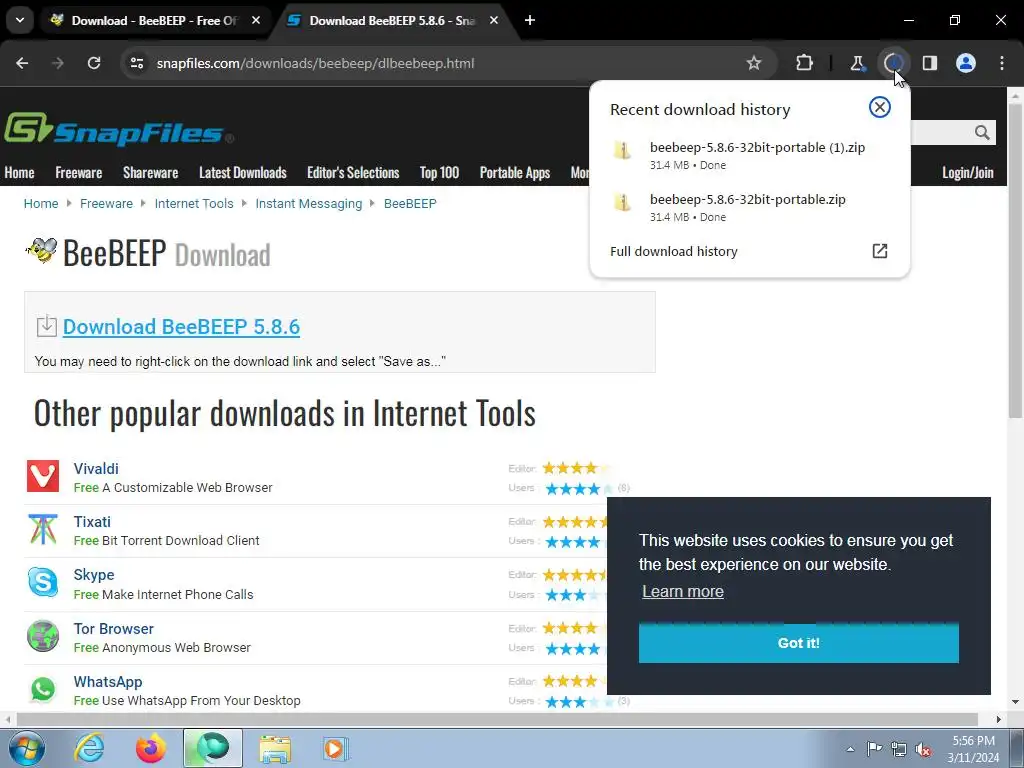This screenshot has height=768, width=1024.
Task: Open beebeep-5.8.6-32bit-portable (1).zip download
Action: coord(749,155)
